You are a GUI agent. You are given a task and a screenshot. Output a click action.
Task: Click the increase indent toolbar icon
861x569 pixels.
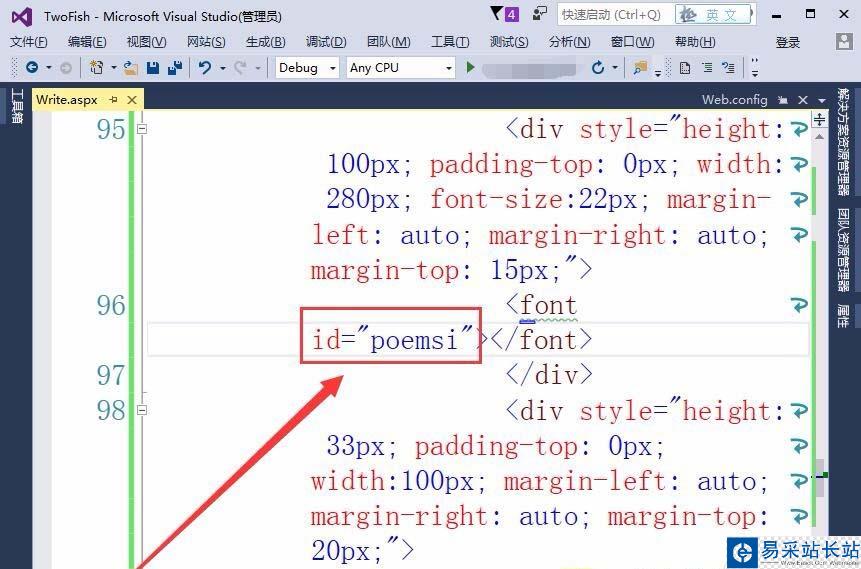tap(707, 68)
